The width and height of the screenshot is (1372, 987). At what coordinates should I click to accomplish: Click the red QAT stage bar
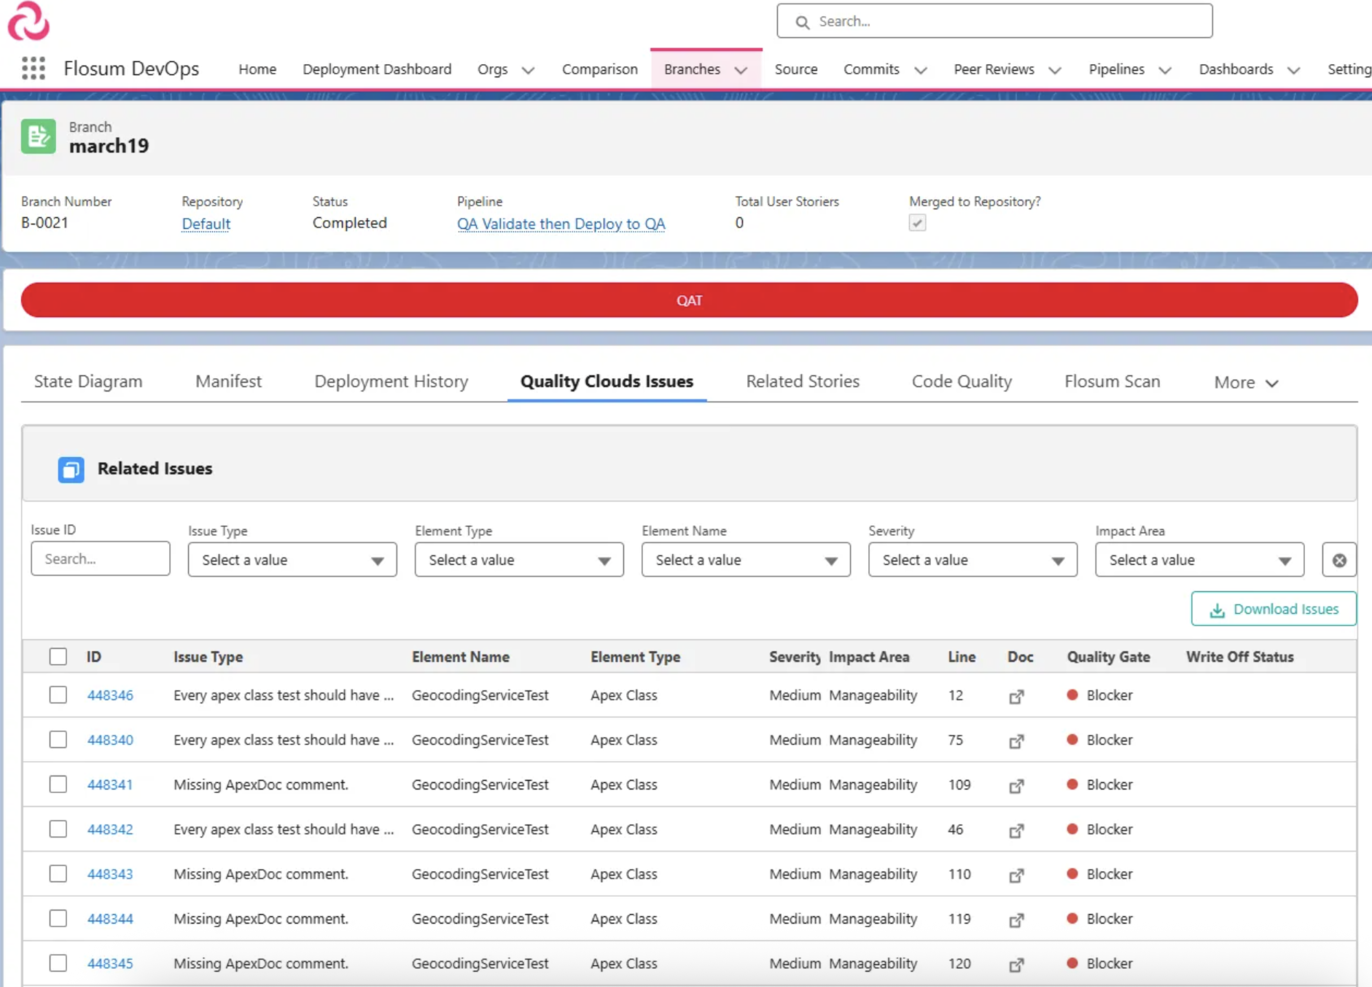[689, 300]
